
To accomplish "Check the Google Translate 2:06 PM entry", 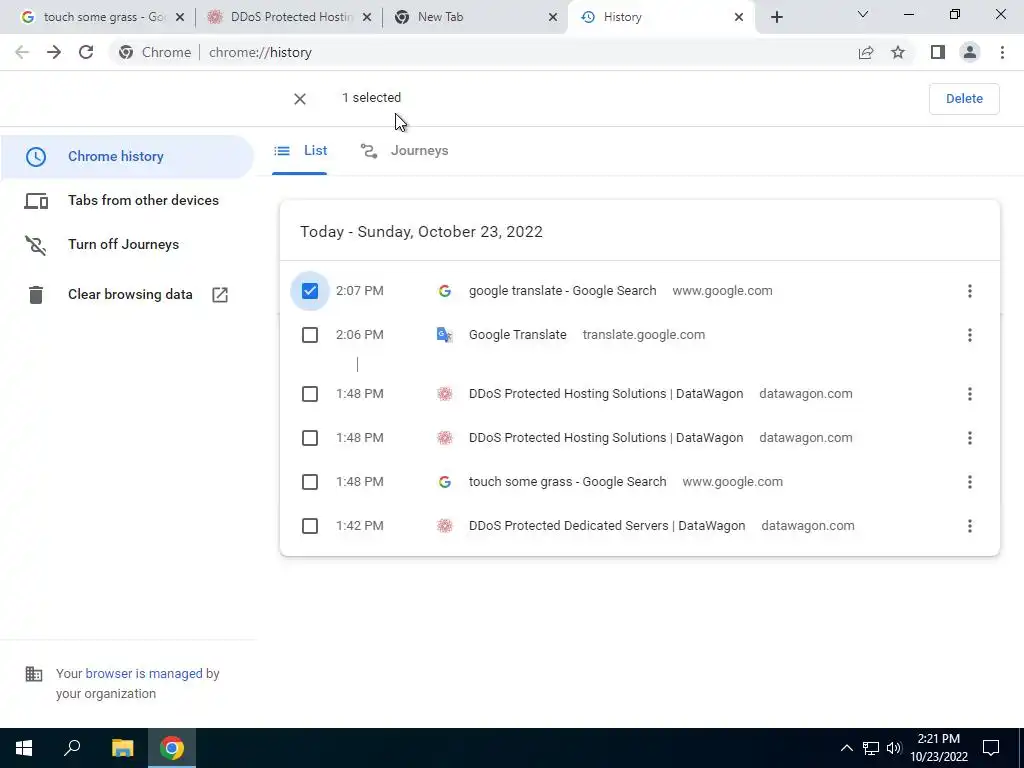I will (x=310, y=335).
